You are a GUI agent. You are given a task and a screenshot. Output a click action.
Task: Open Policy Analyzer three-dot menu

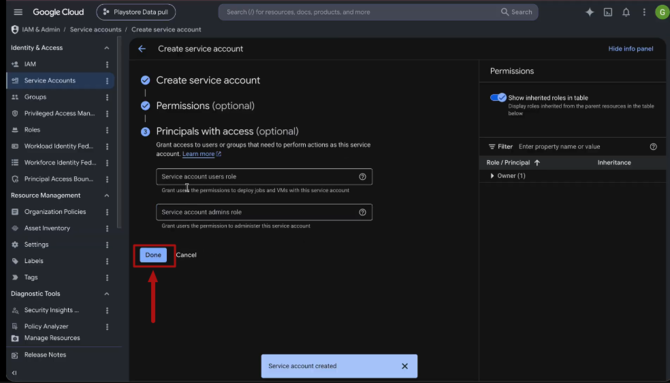point(107,327)
